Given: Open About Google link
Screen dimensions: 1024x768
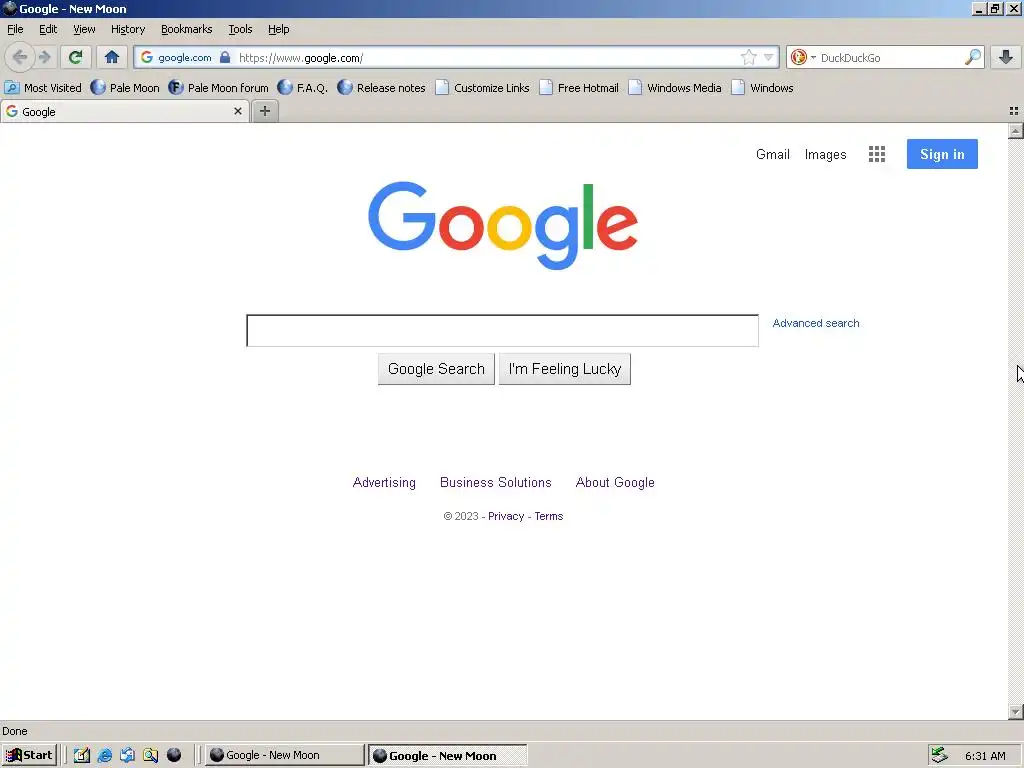Looking at the screenshot, I should 615,482.
